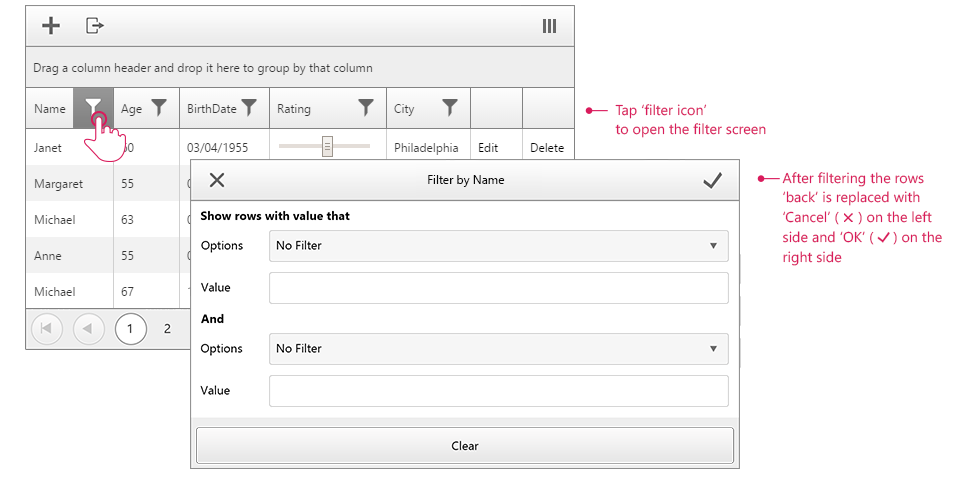The width and height of the screenshot is (960, 480).
Task: Click Delete in Janet's row
Action: (547, 148)
